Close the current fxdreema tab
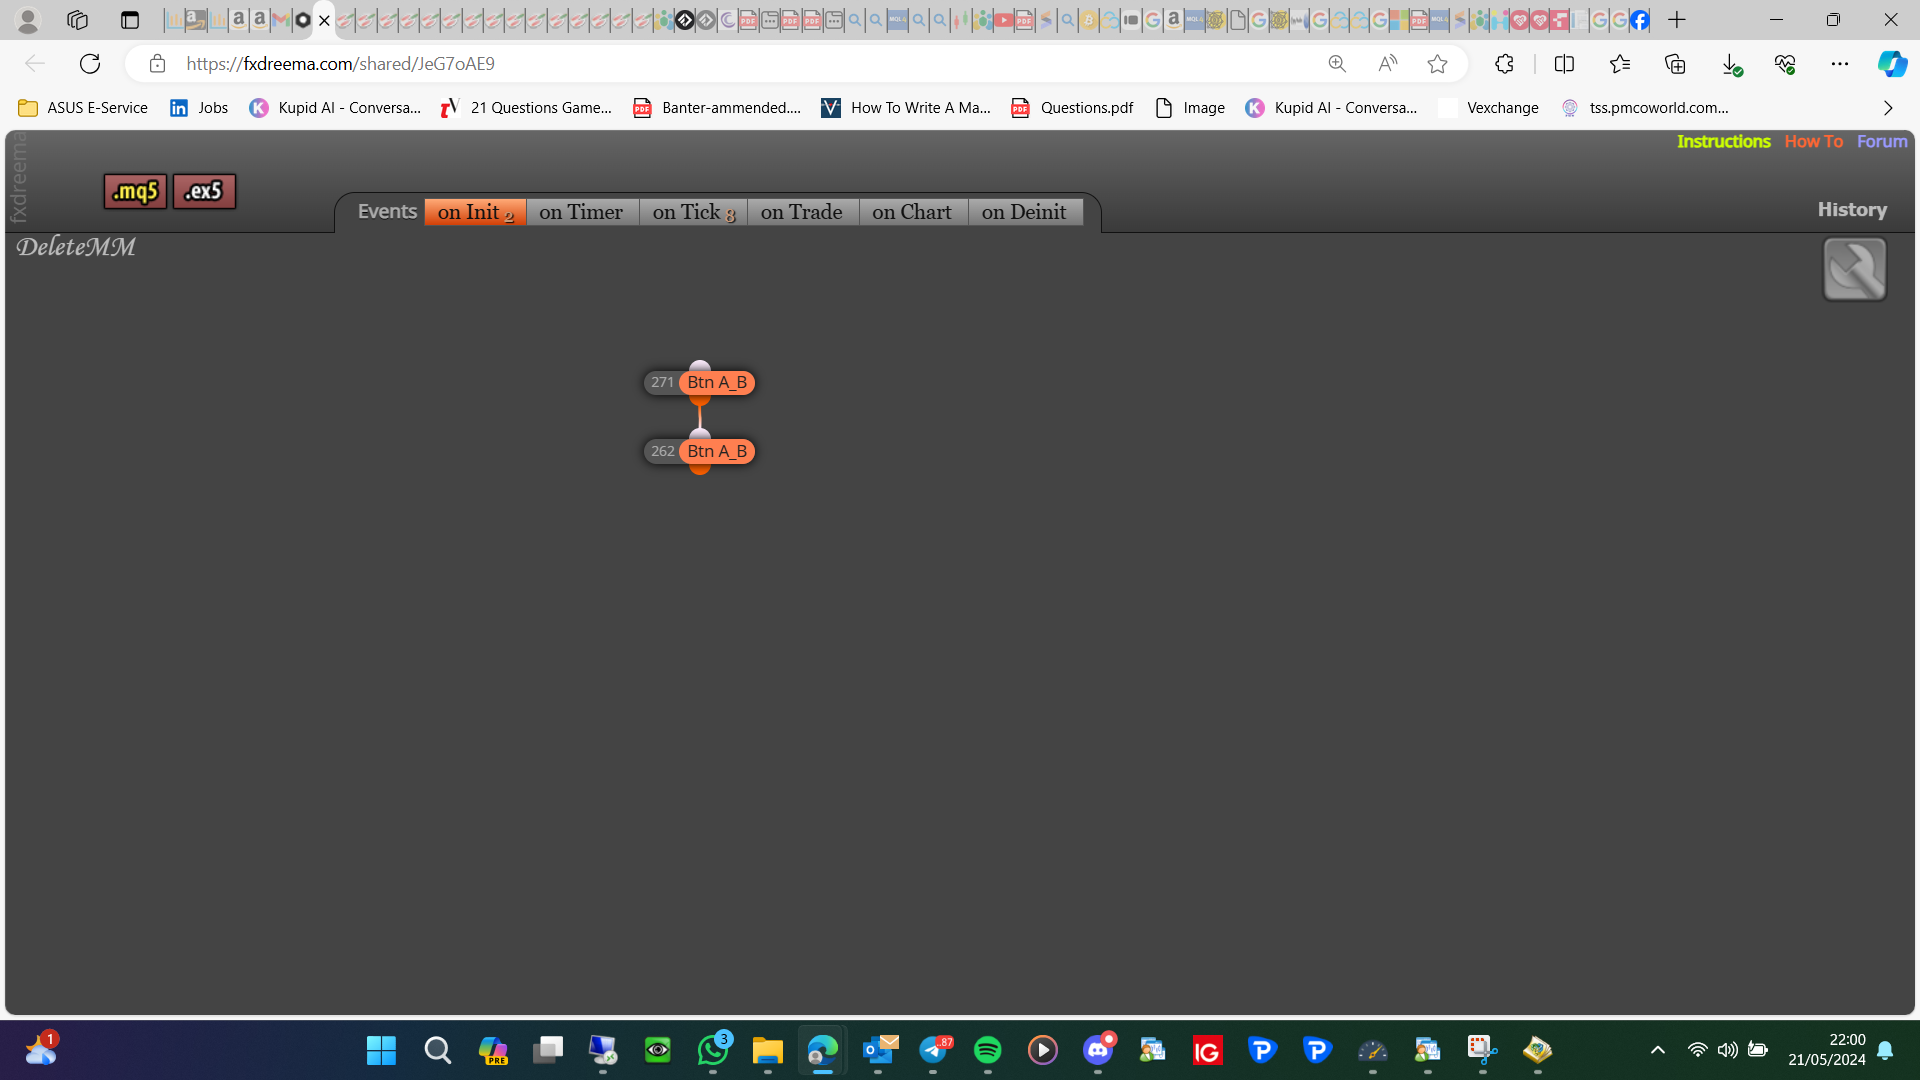This screenshot has height=1080, width=1920. click(x=324, y=20)
